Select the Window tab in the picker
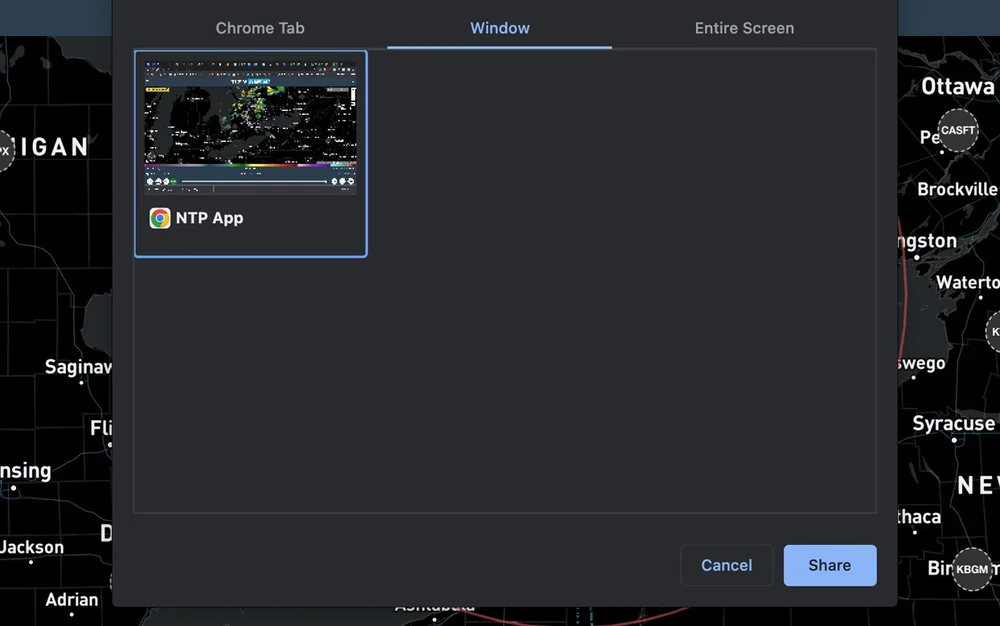Screen dimensions: 1000x626 (500, 28)
